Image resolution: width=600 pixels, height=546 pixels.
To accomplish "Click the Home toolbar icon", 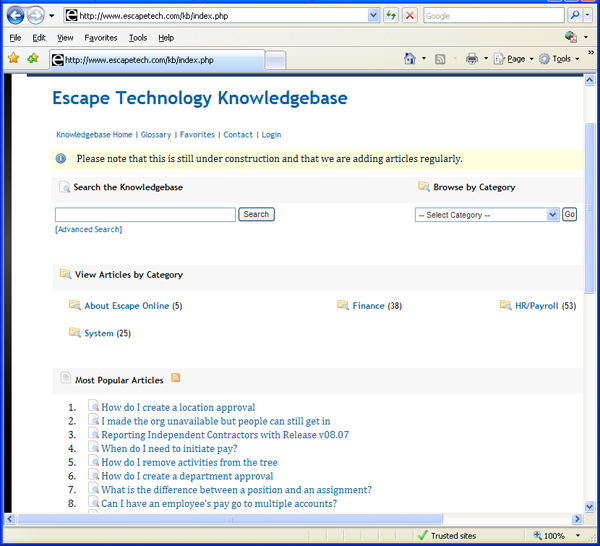I will (x=409, y=59).
